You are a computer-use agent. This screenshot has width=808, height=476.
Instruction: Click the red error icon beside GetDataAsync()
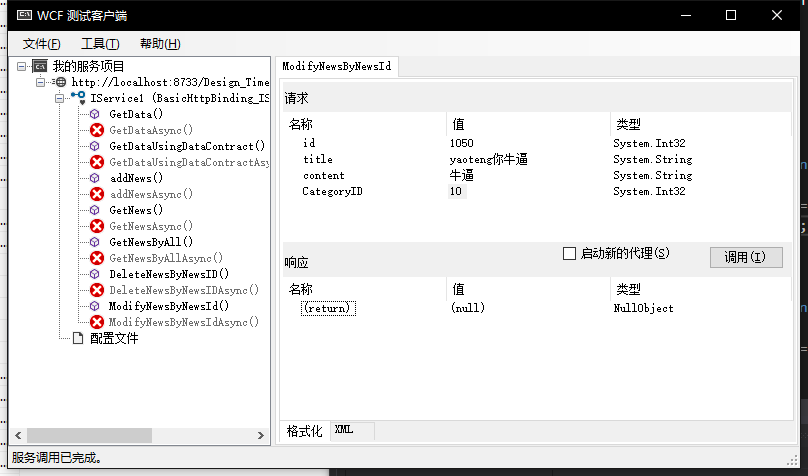pos(97,130)
